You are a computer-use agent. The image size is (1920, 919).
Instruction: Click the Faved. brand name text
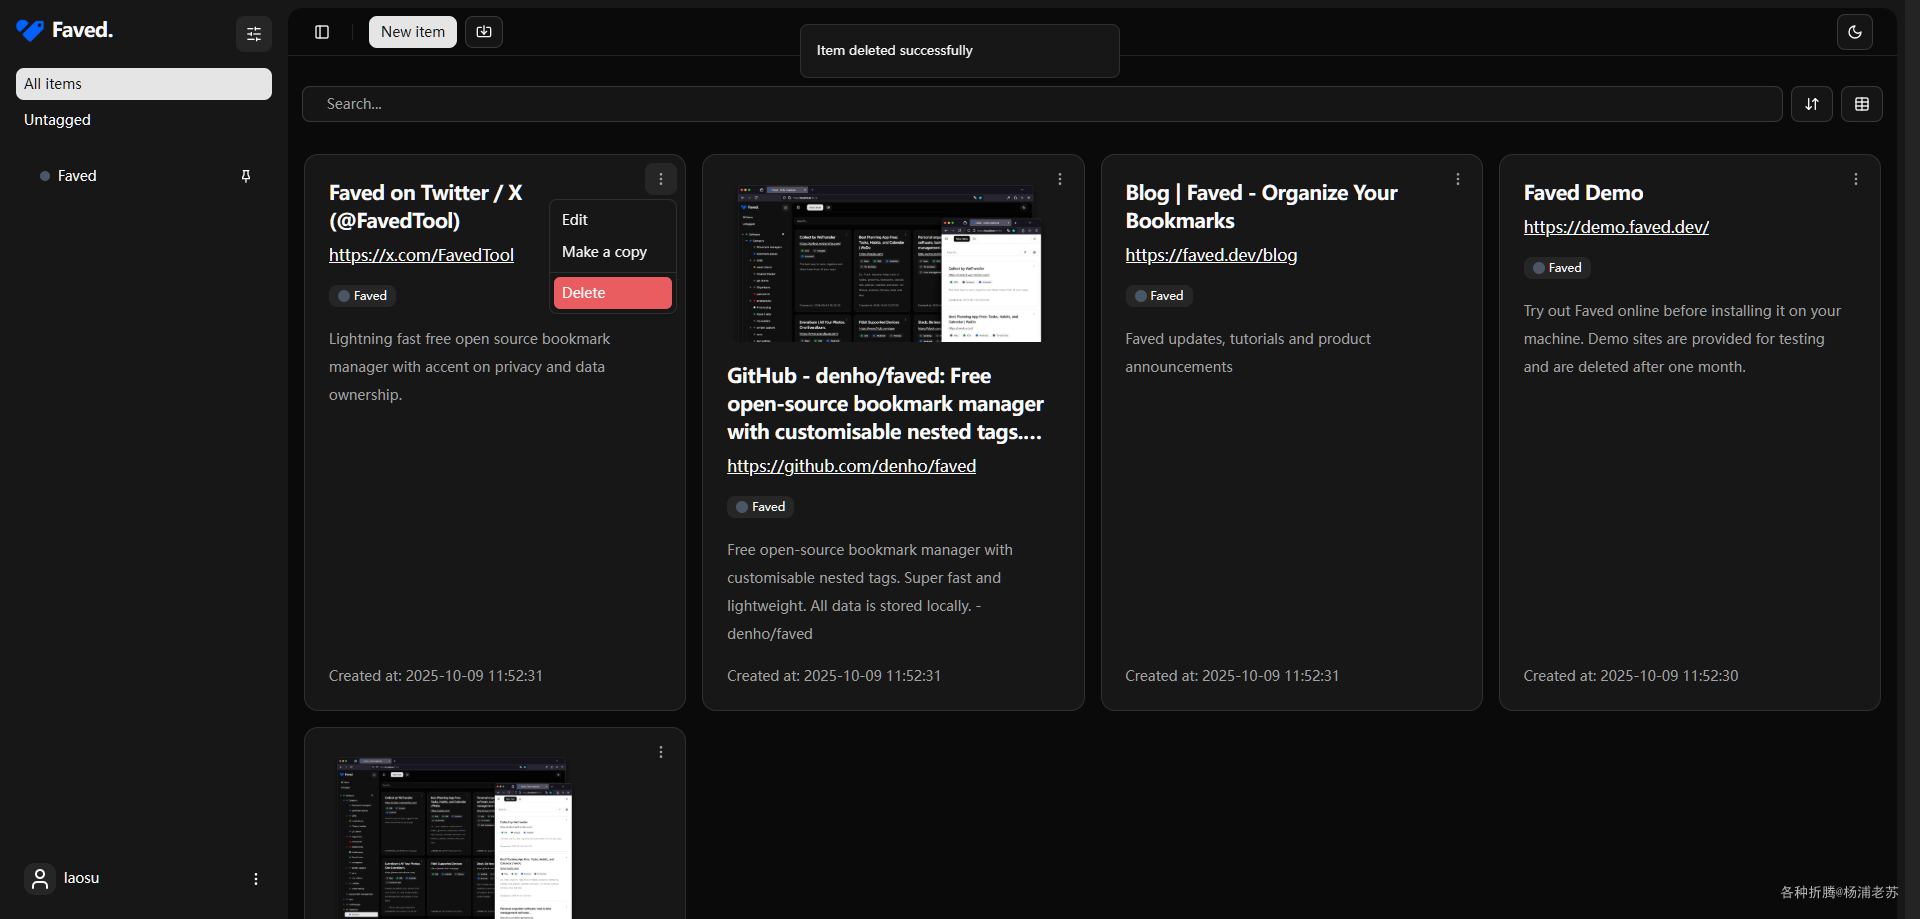(82, 30)
